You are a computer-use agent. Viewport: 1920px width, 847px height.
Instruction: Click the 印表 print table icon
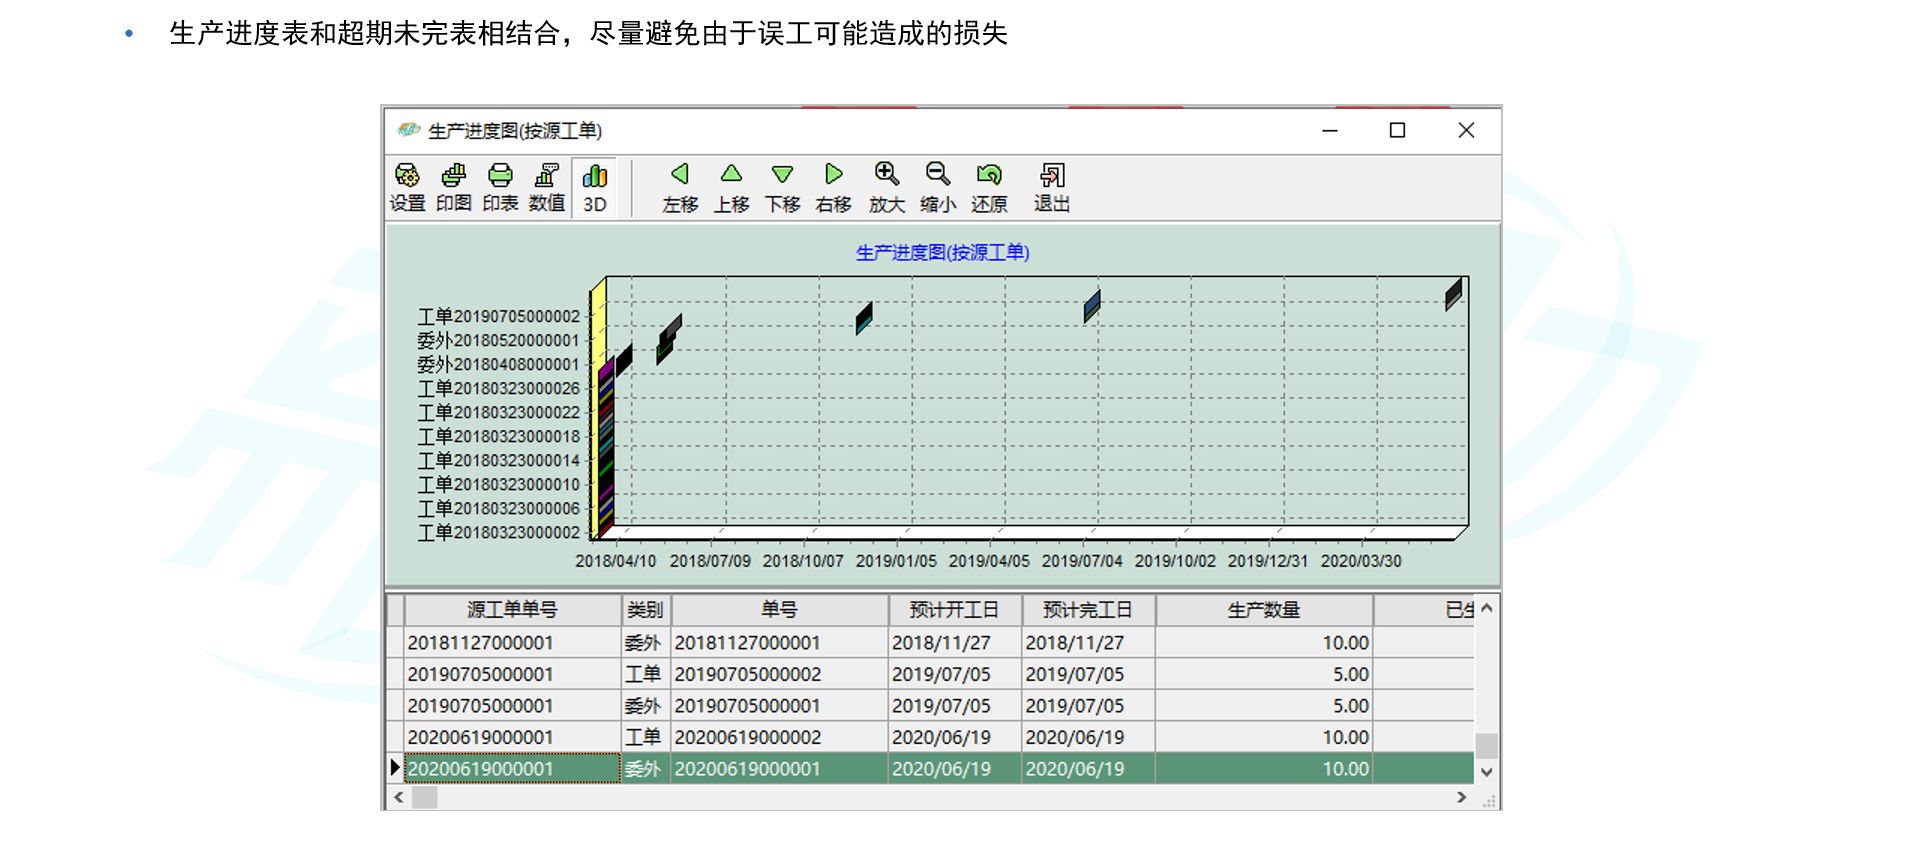[x=500, y=187]
